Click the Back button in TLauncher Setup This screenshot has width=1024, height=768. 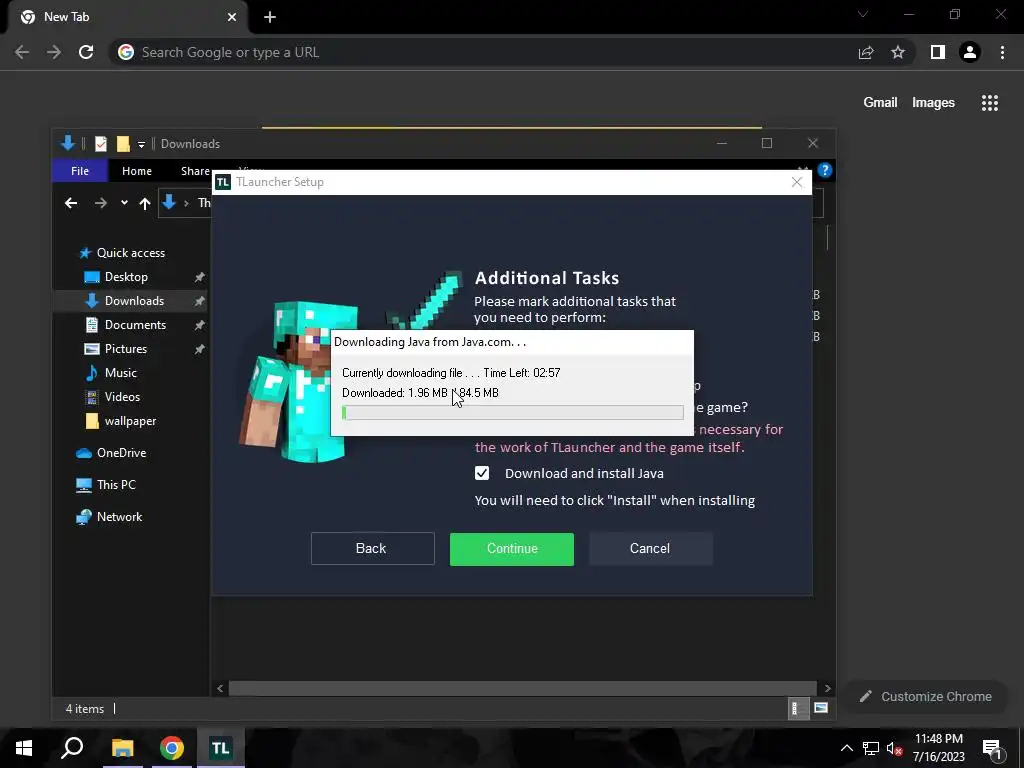(x=372, y=549)
